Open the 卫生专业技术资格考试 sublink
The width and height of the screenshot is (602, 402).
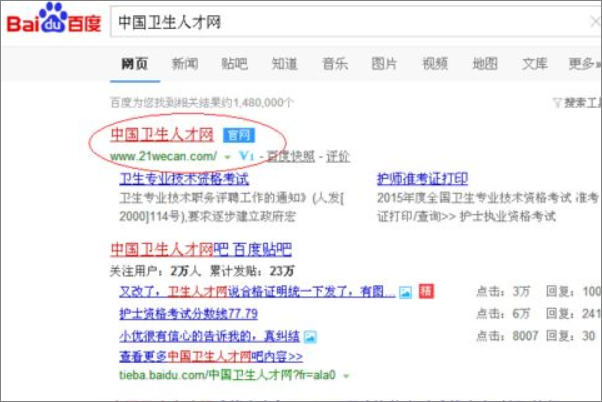tap(184, 179)
